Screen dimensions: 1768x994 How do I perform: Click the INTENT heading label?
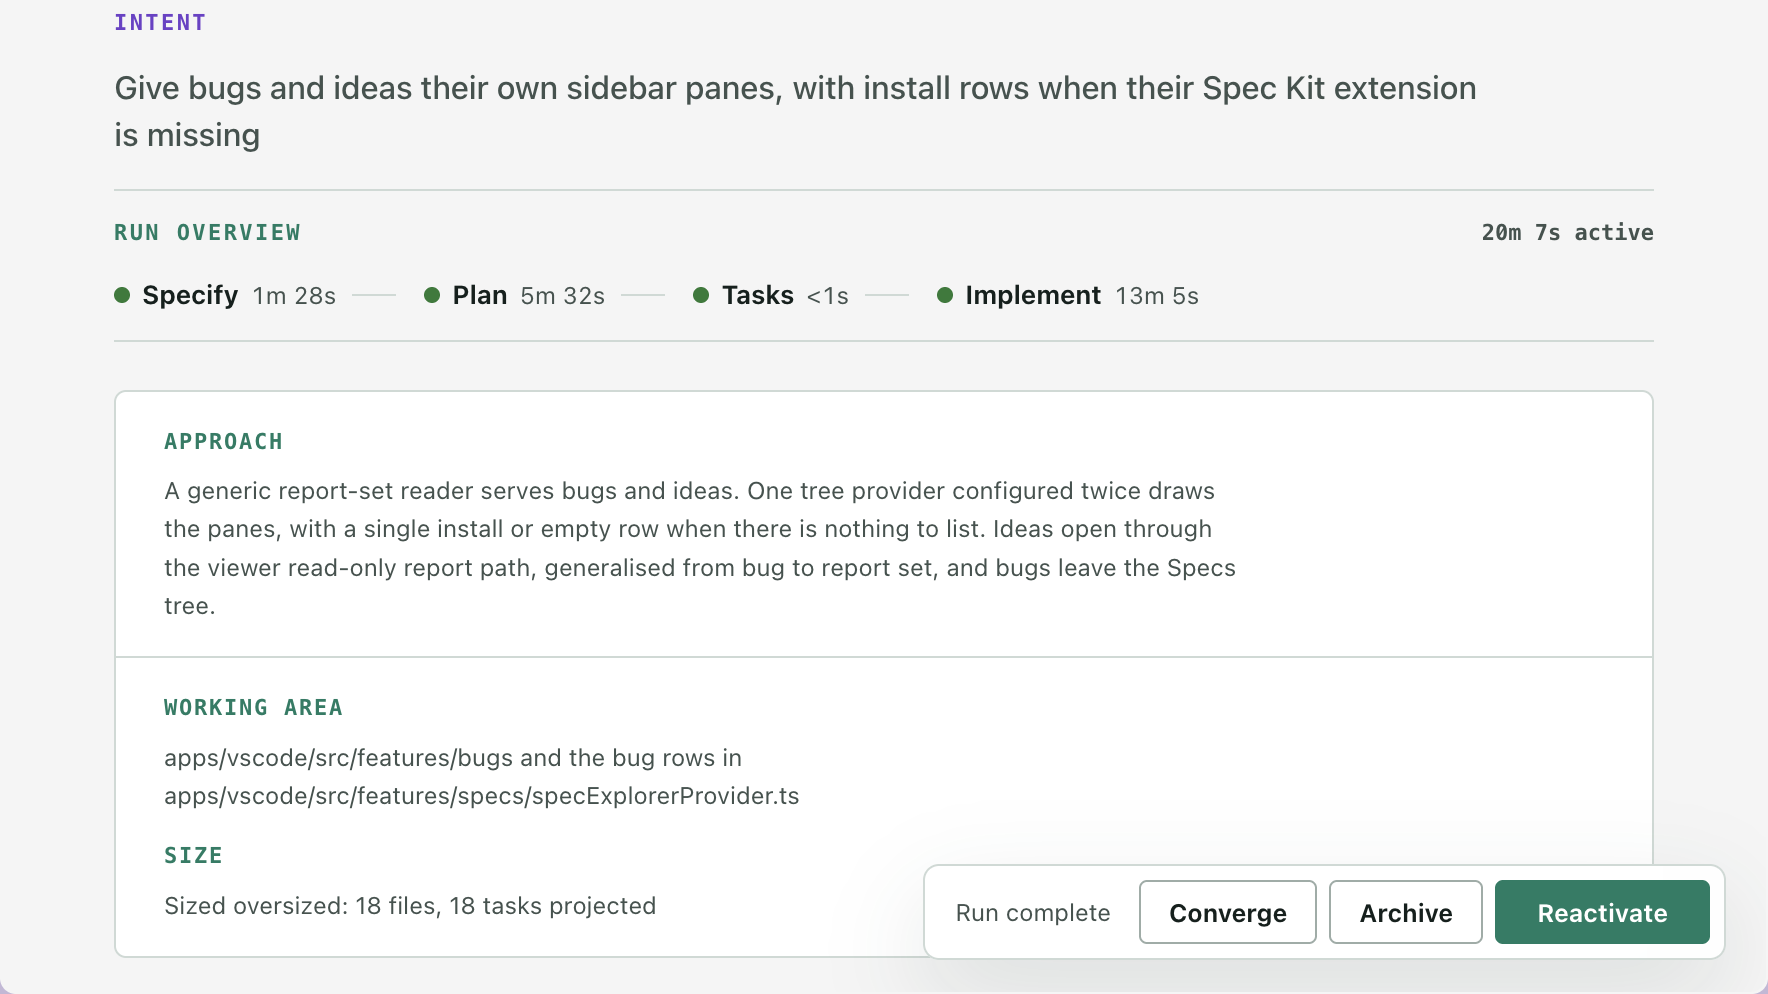[x=160, y=22]
